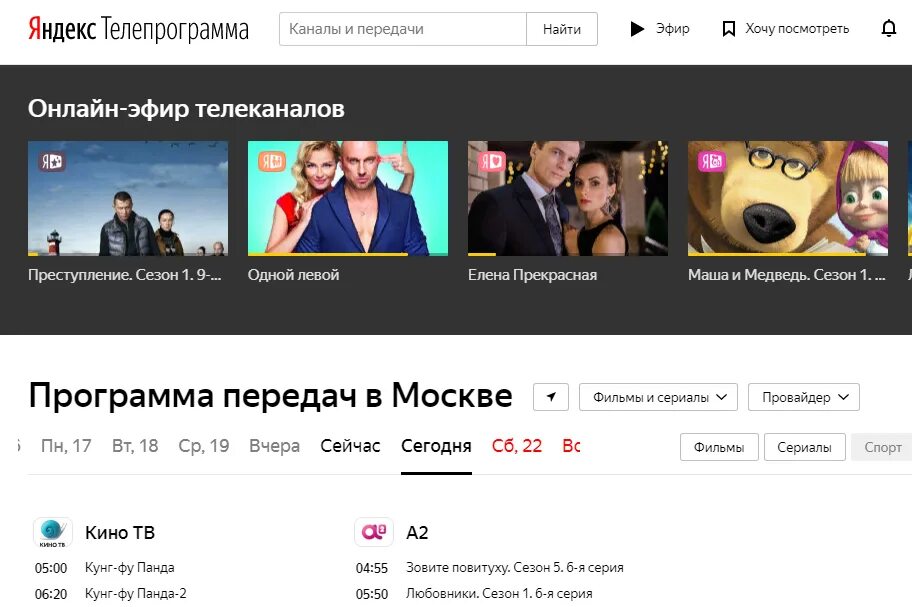Click the Yandex badge on Маша и Медведь thumbnail
The height and width of the screenshot is (607, 912).
coord(711,161)
